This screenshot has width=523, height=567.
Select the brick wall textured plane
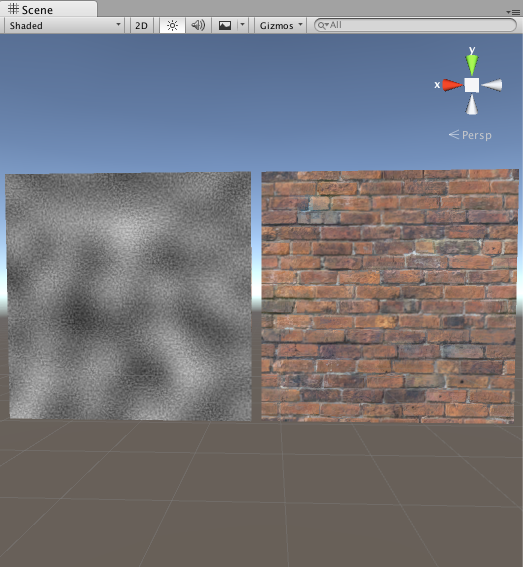[x=390, y=296]
